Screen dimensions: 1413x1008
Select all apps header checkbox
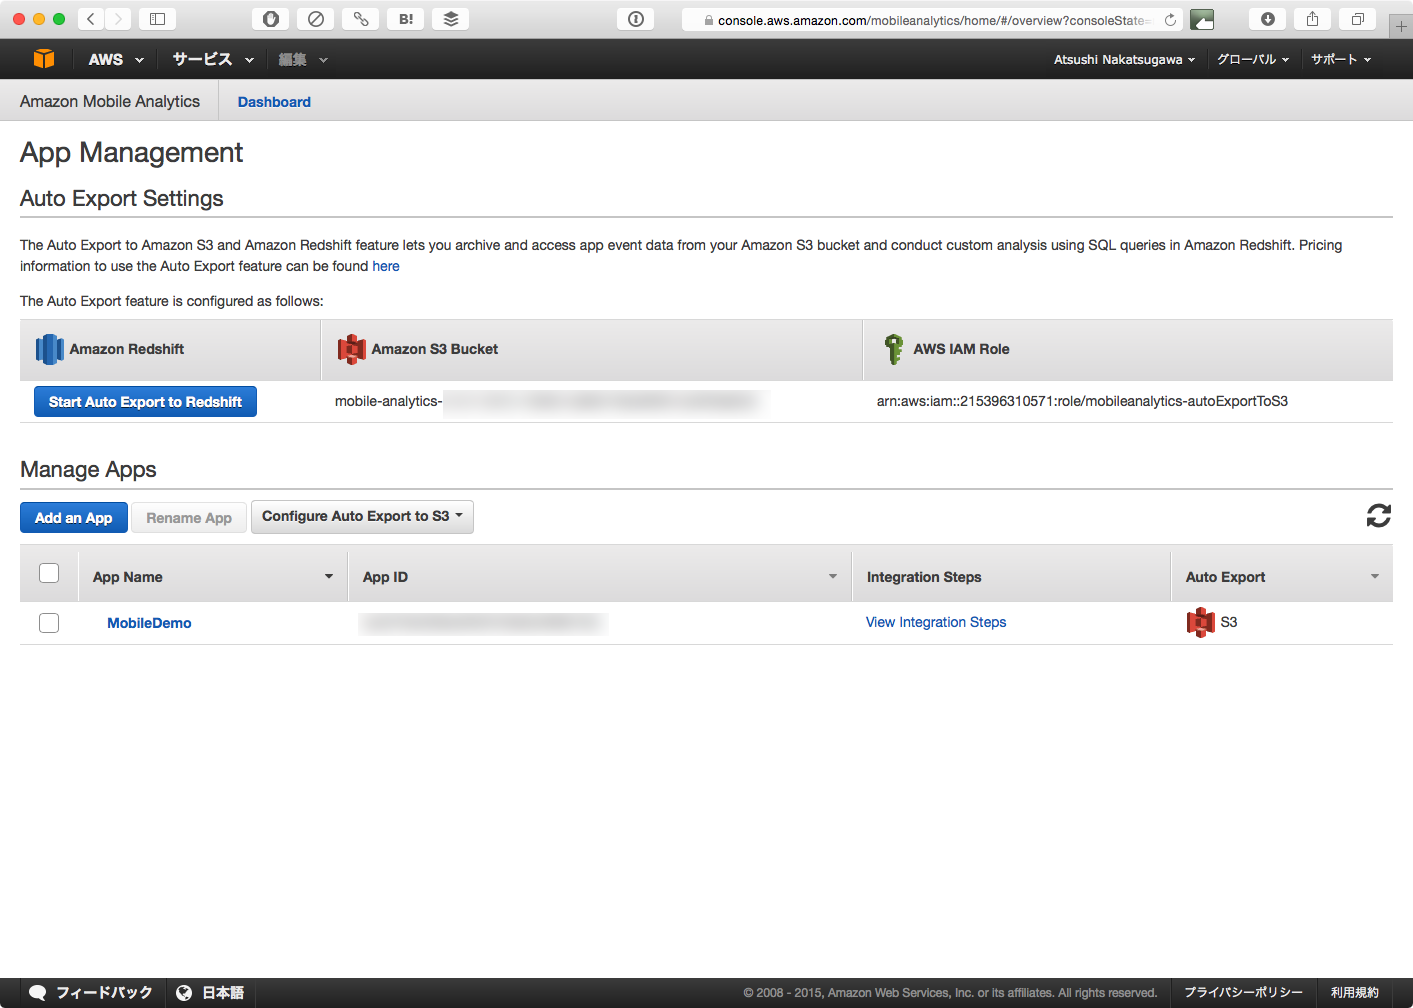pos(49,574)
